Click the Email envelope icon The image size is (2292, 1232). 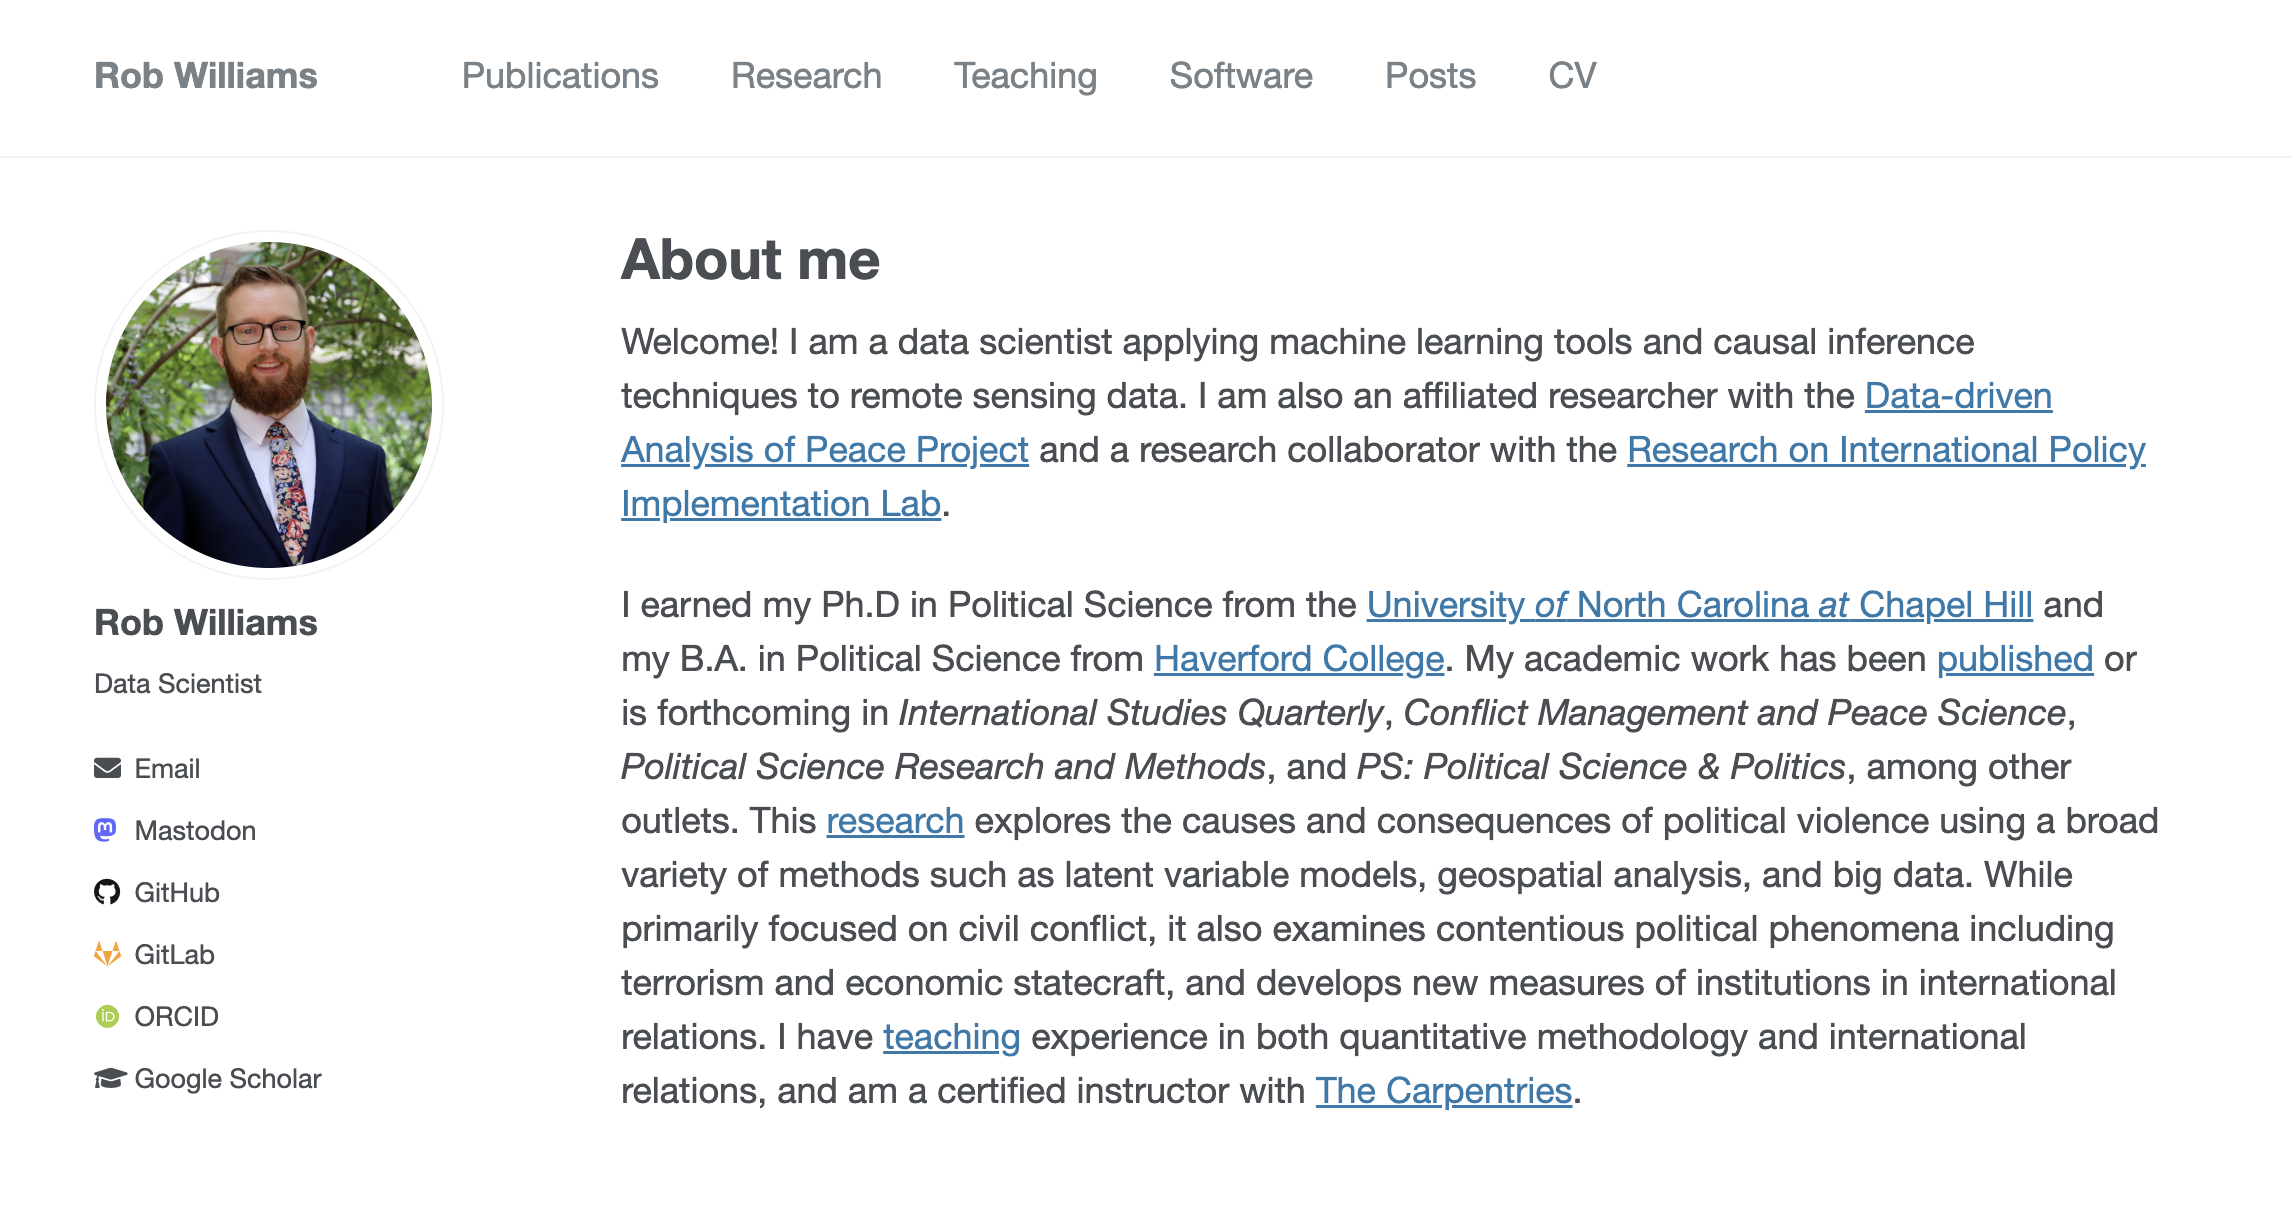pyautogui.click(x=107, y=768)
